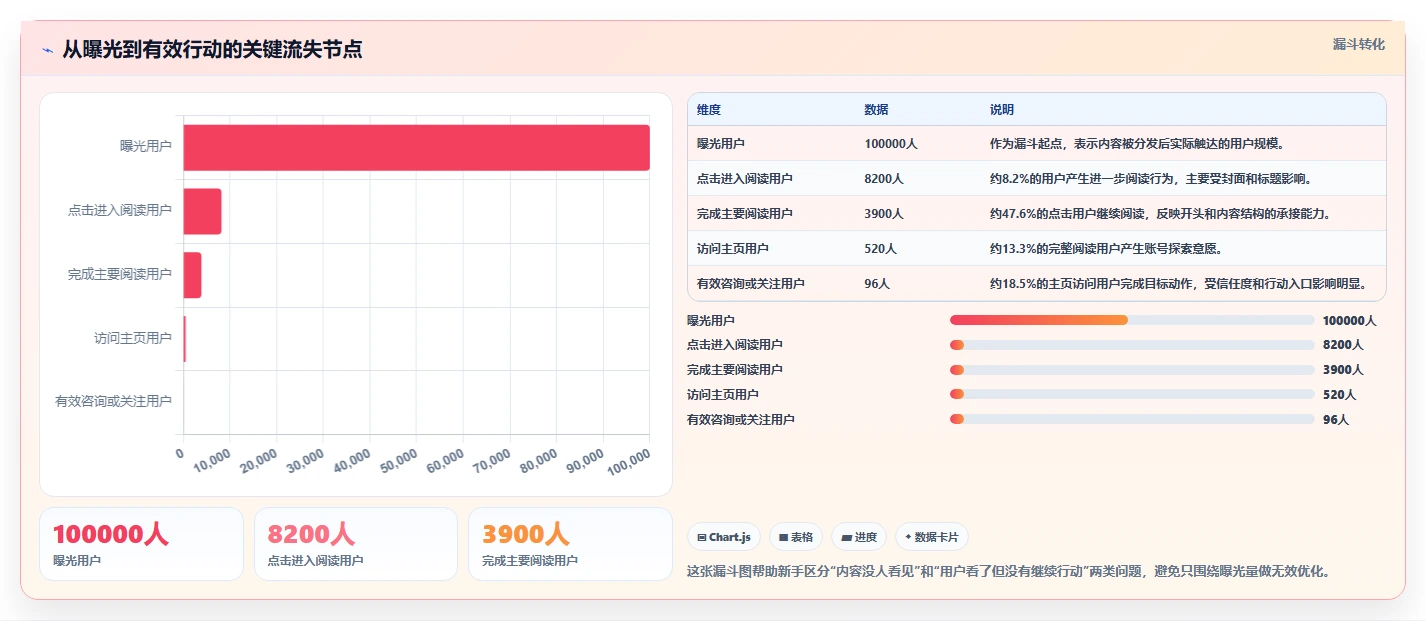The width and height of the screenshot is (1426, 621).
Task: Click the 100000人 cell in the table
Action: [891, 144]
